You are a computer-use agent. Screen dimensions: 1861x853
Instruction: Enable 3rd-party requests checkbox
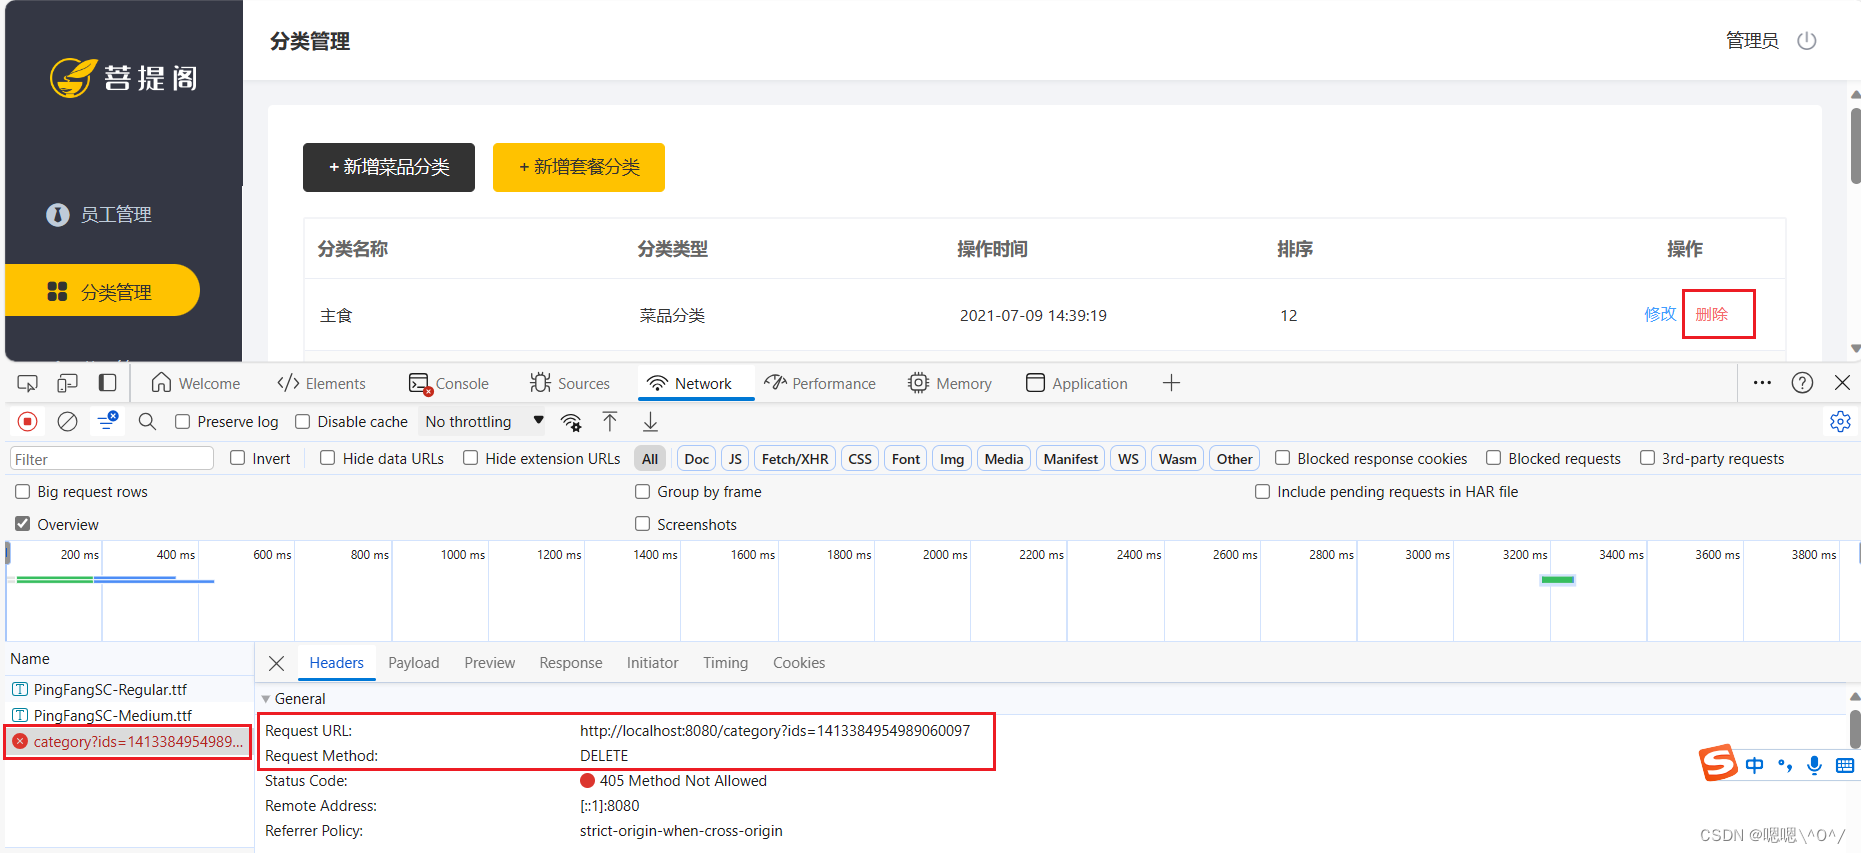coord(1647,458)
